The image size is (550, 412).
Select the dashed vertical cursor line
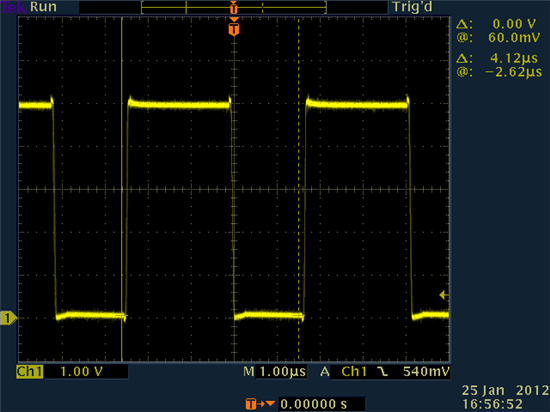click(x=299, y=189)
